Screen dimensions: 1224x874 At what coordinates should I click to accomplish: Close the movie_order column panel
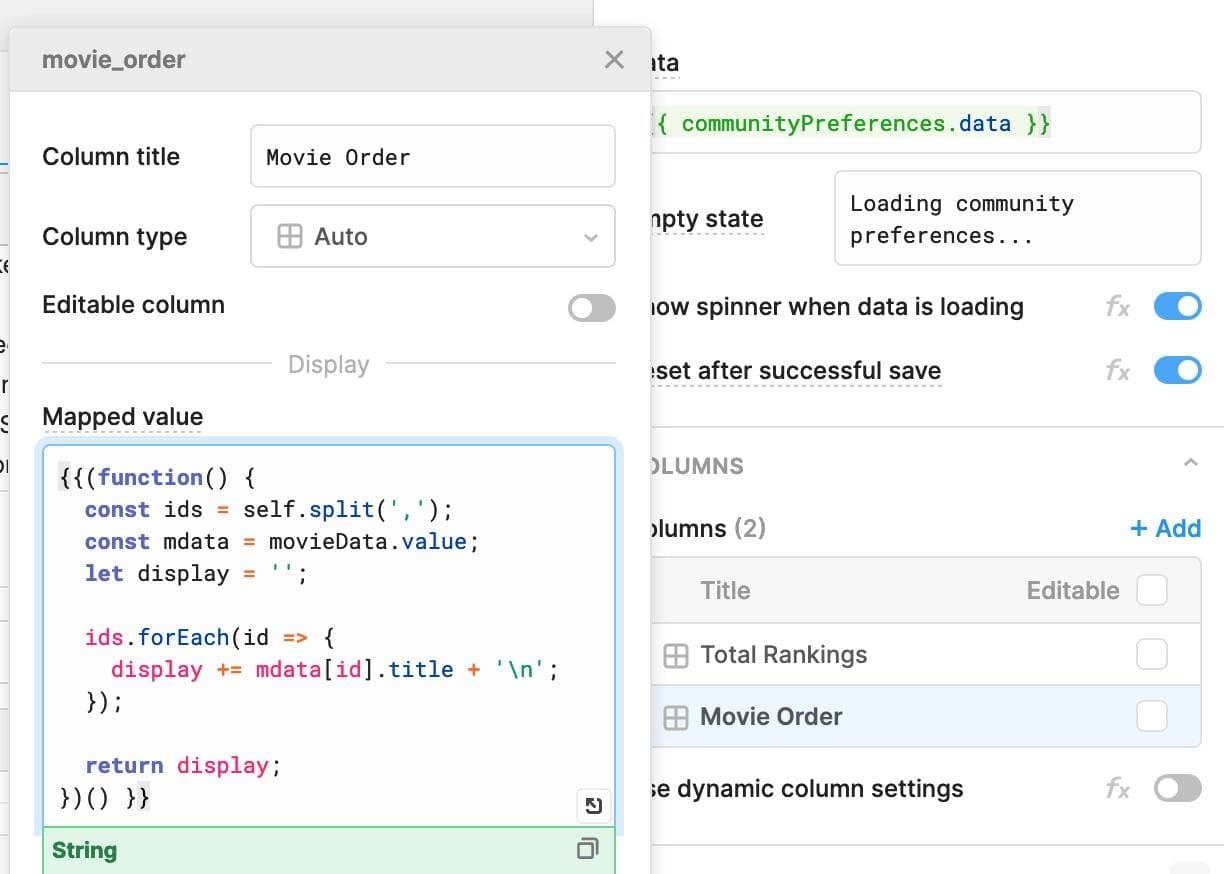614,60
